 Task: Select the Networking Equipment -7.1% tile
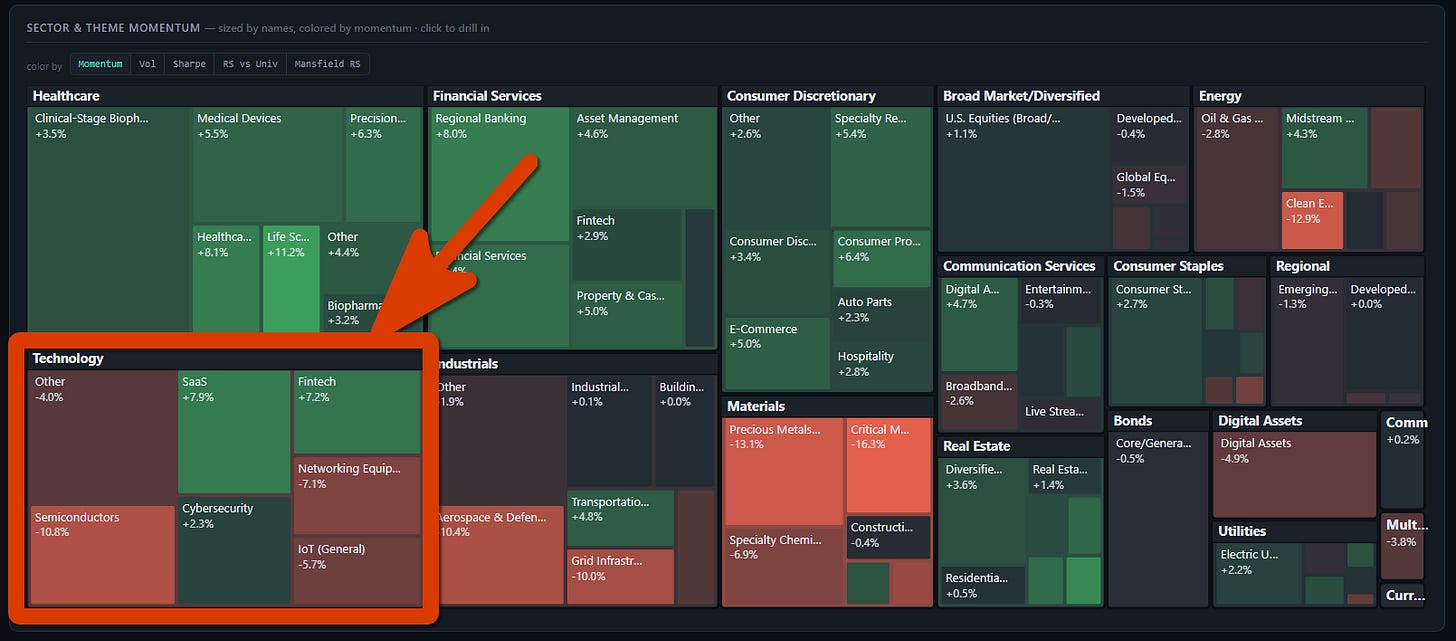(x=357, y=496)
